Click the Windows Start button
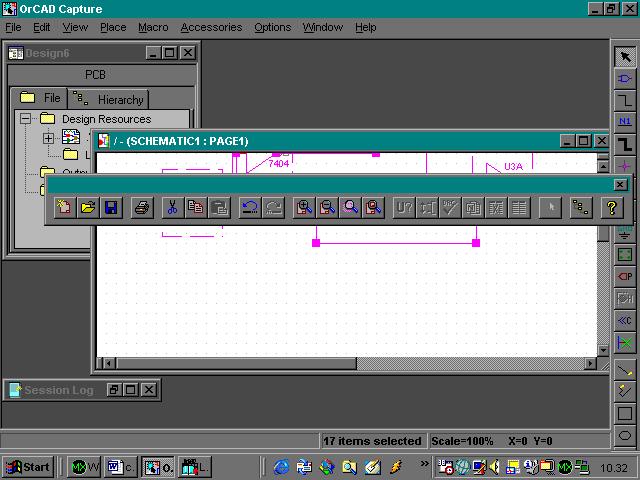This screenshot has height=480, width=640. click(28, 467)
